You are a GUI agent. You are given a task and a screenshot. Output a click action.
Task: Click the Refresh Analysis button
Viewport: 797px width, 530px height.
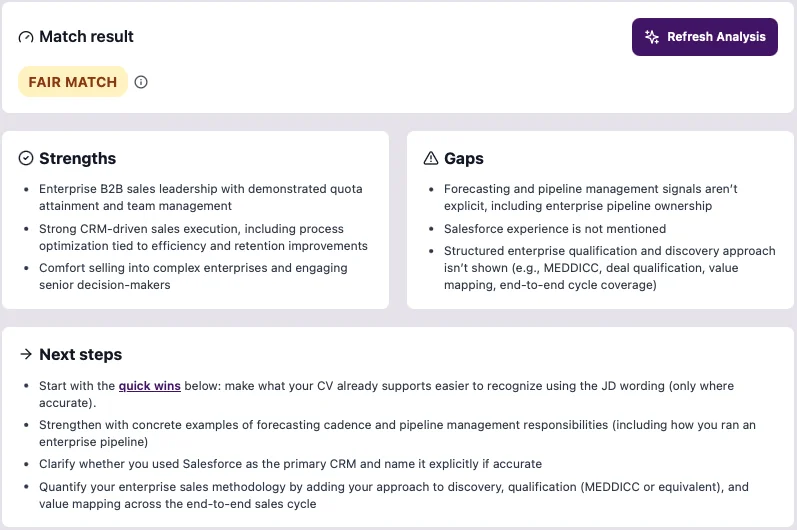point(704,37)
